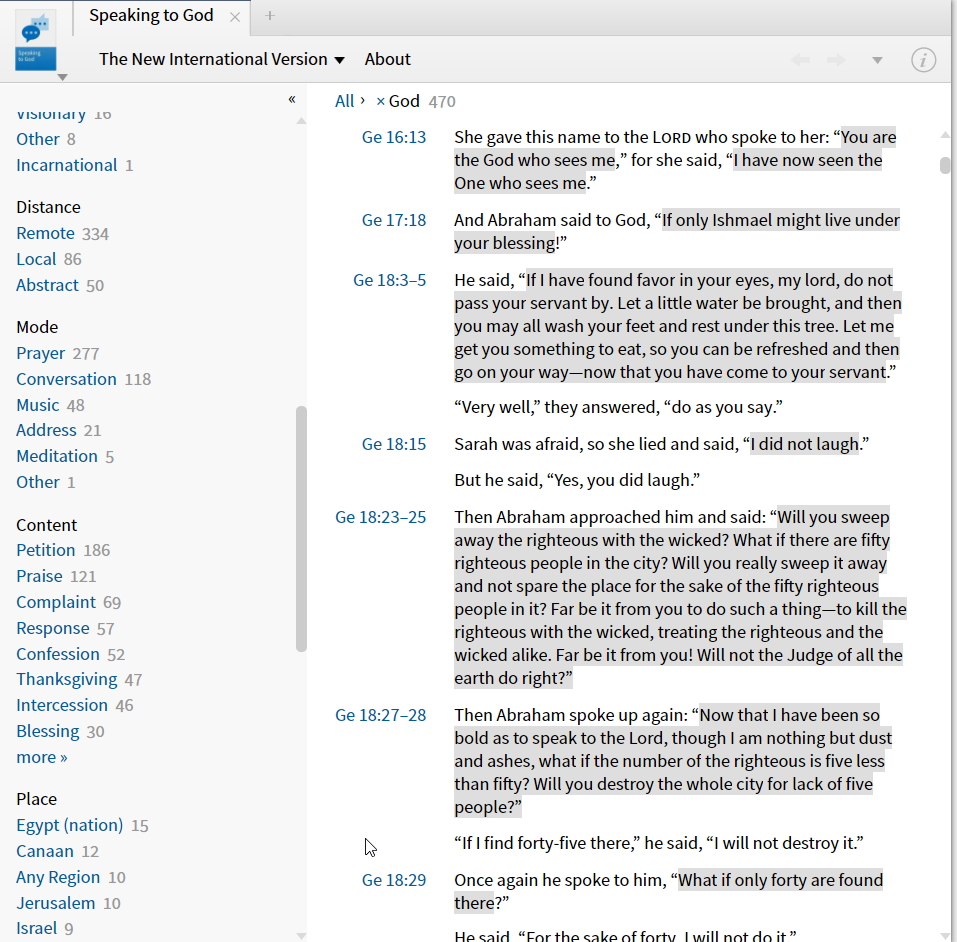Select the All breadcrumb link
Image resolution: width=957 pixels, height=942 pixels.
click(x=344, y=101)
